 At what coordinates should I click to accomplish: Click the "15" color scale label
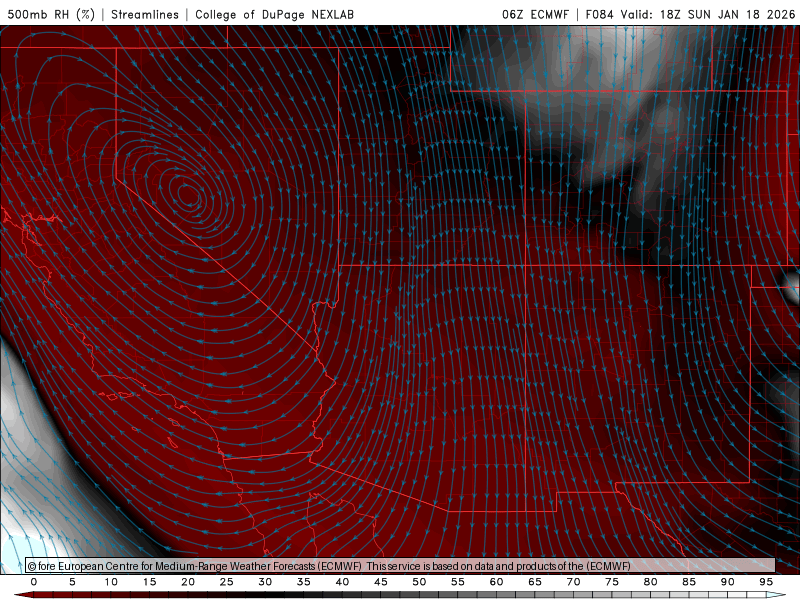[x=149, y=582]
